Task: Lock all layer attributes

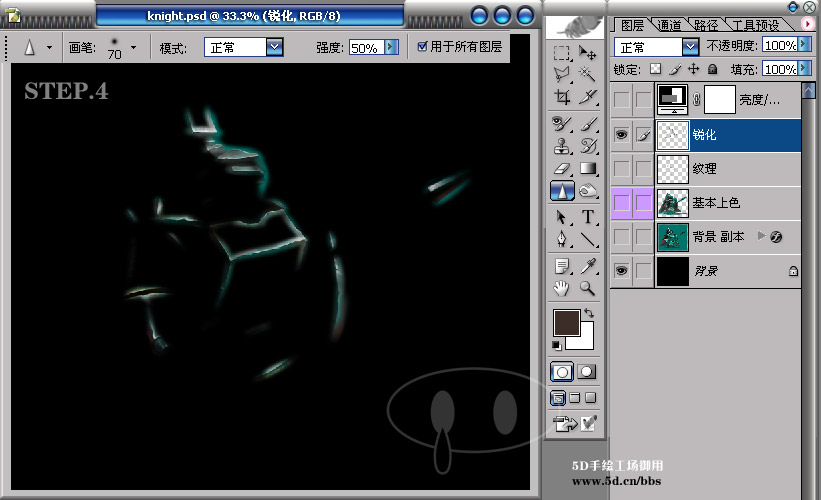Action: pos(712,69)
